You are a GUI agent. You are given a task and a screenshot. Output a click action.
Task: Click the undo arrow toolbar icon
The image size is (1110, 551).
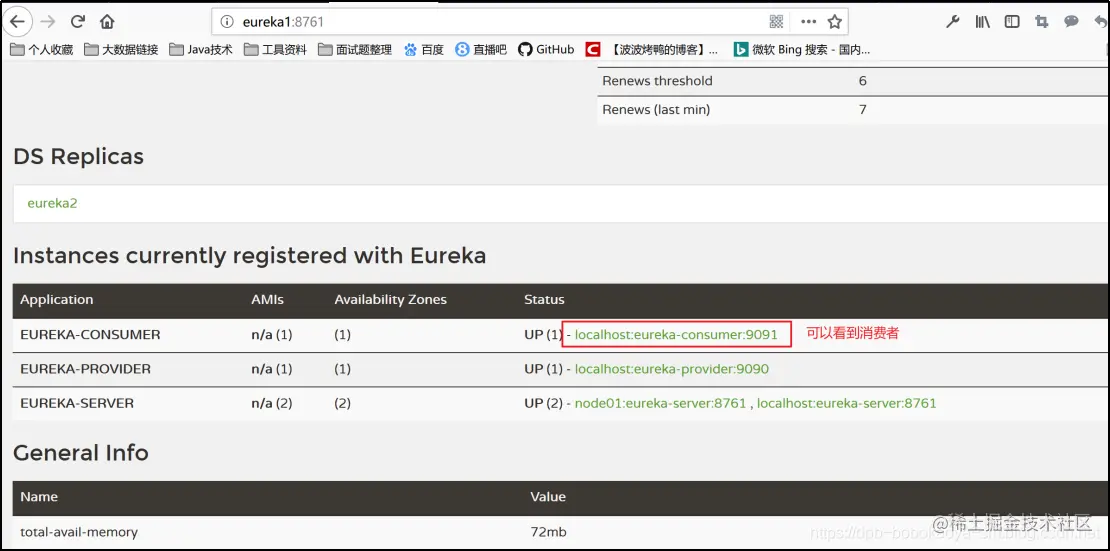click(x=1101, y=22)
